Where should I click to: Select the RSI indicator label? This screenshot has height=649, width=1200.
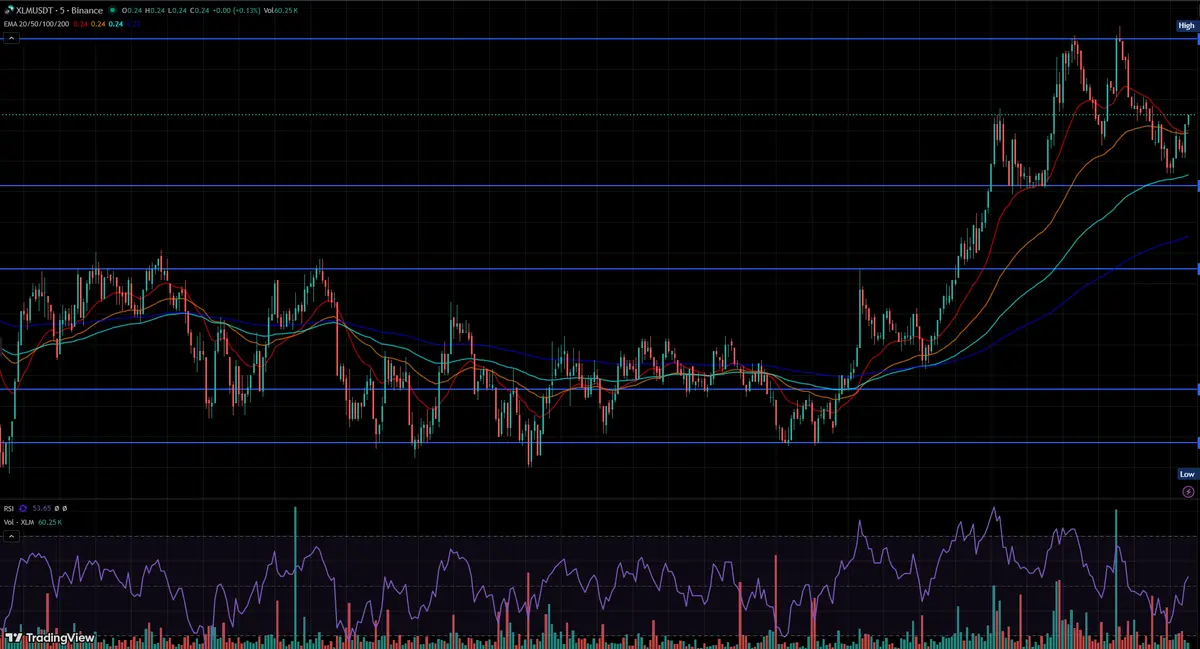pos(9,508)
